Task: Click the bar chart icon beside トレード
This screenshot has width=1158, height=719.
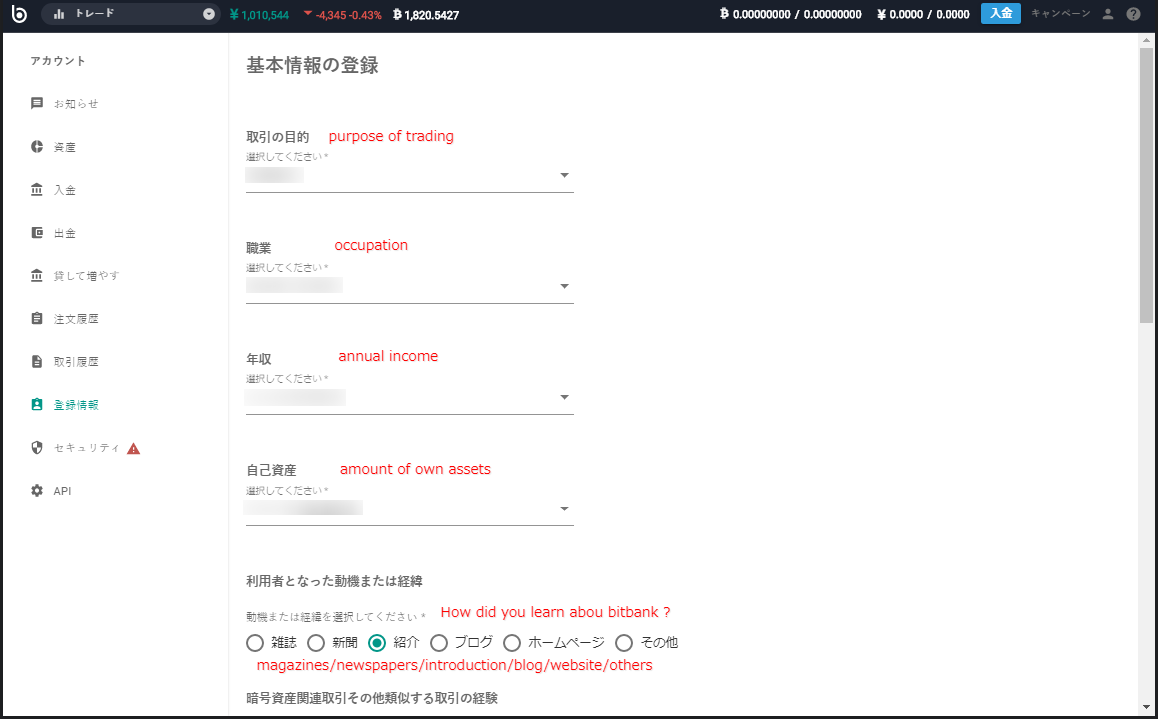Action: click(x=59, y=14)
